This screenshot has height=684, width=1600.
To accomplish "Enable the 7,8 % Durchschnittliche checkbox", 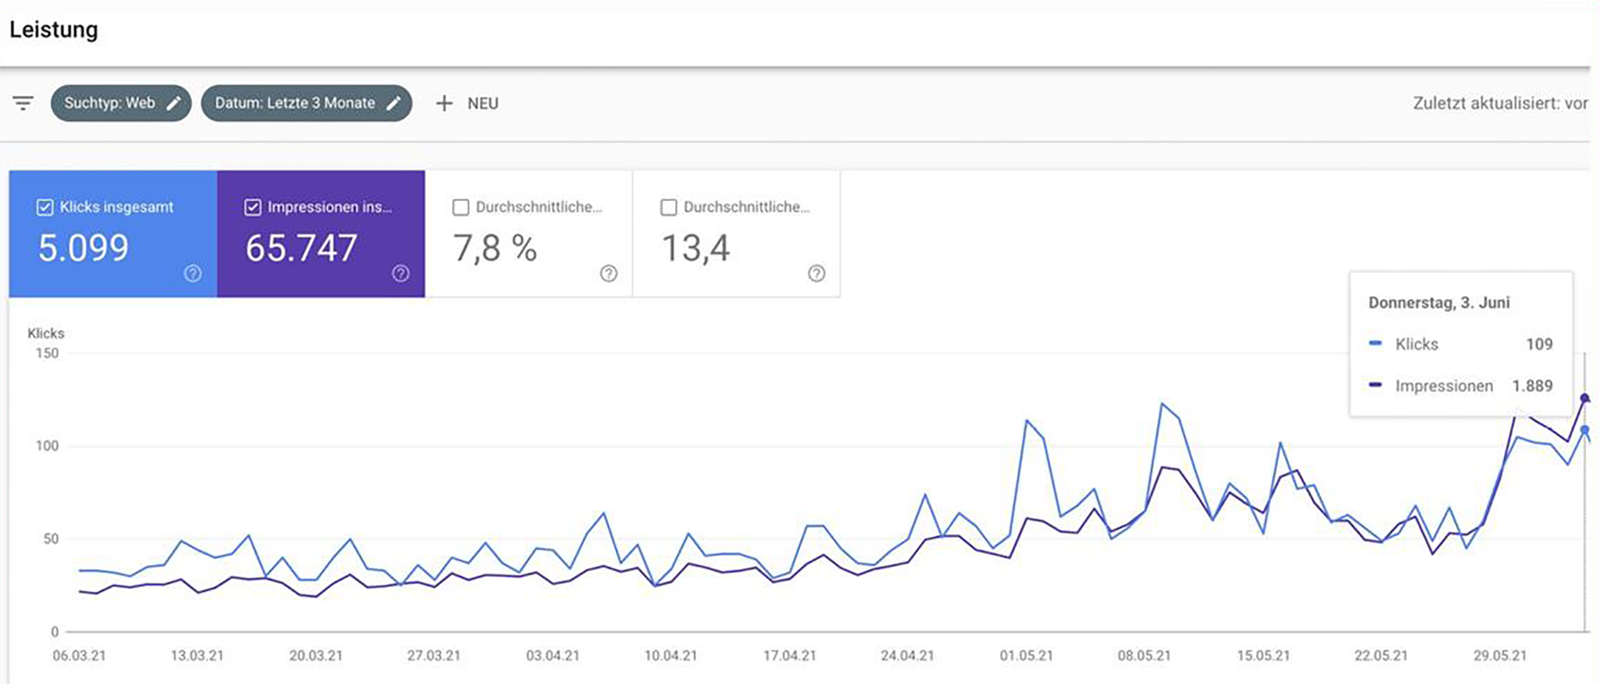I will click(461, 207).
